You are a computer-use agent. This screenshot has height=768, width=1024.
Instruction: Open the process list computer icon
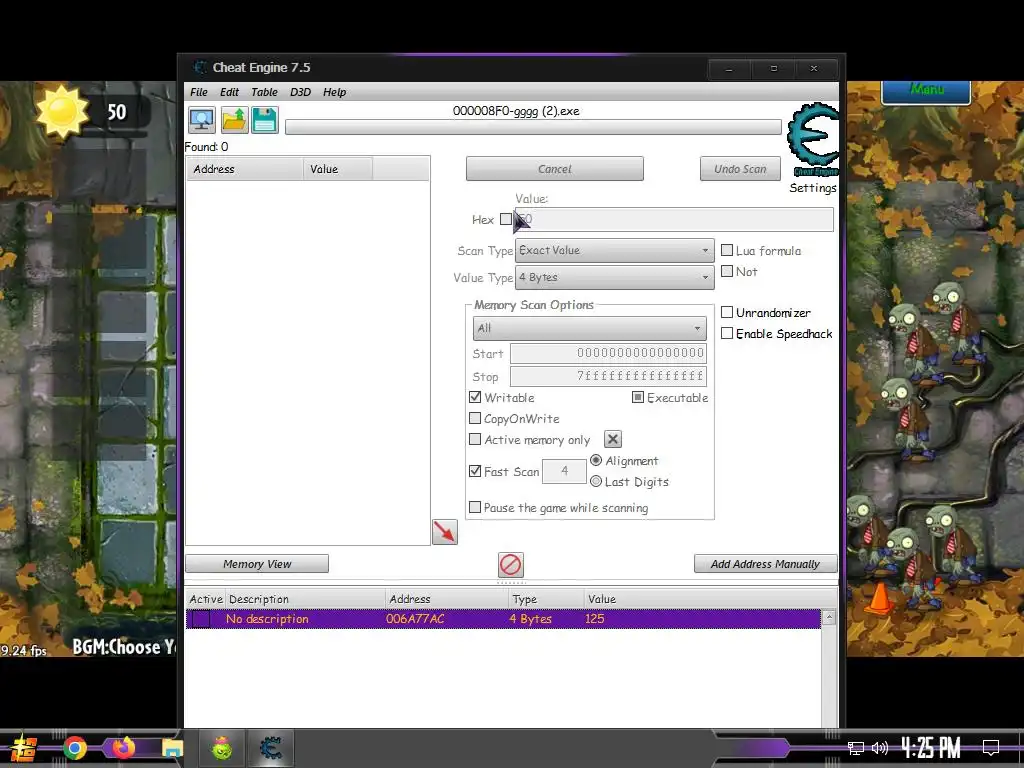pyautogui.click(x=202, y=120)
